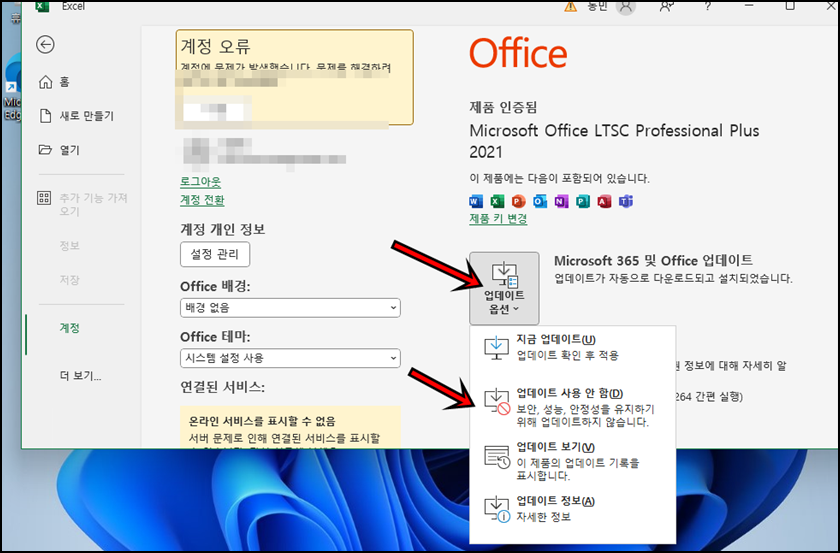Click the 업데이트 옵션 dropdown button

(x=504, y=288)
